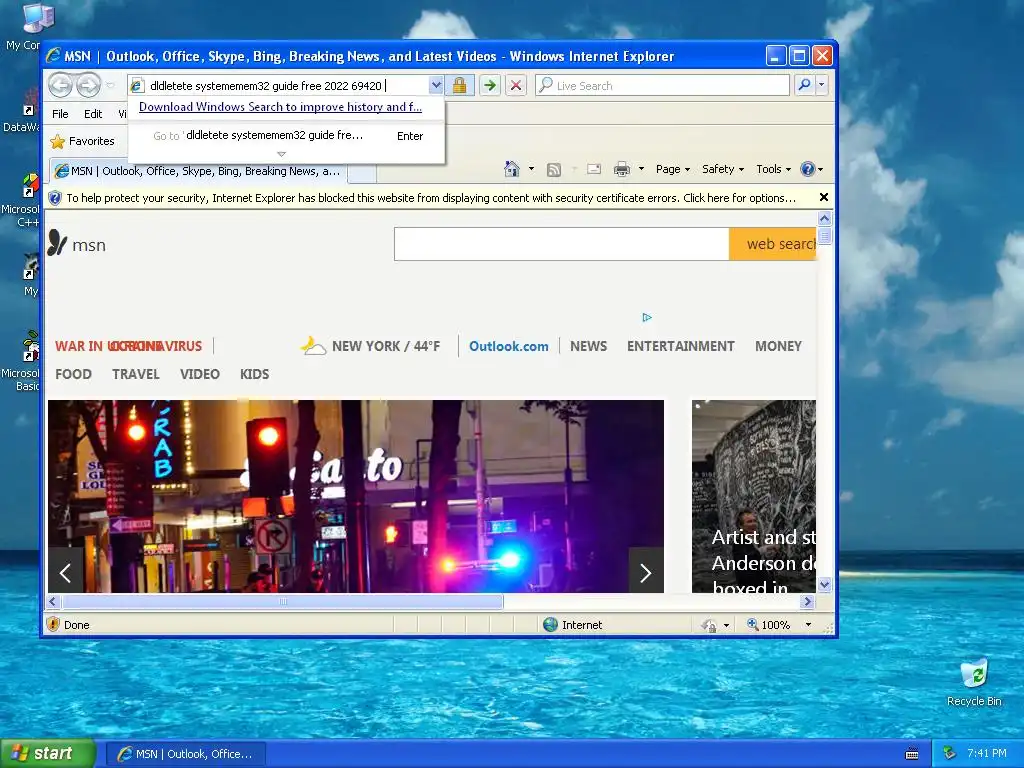Viewport: 1024px width, 768px height.
Task: Click the status bar shield icon
Action: (x=54, y=624)
